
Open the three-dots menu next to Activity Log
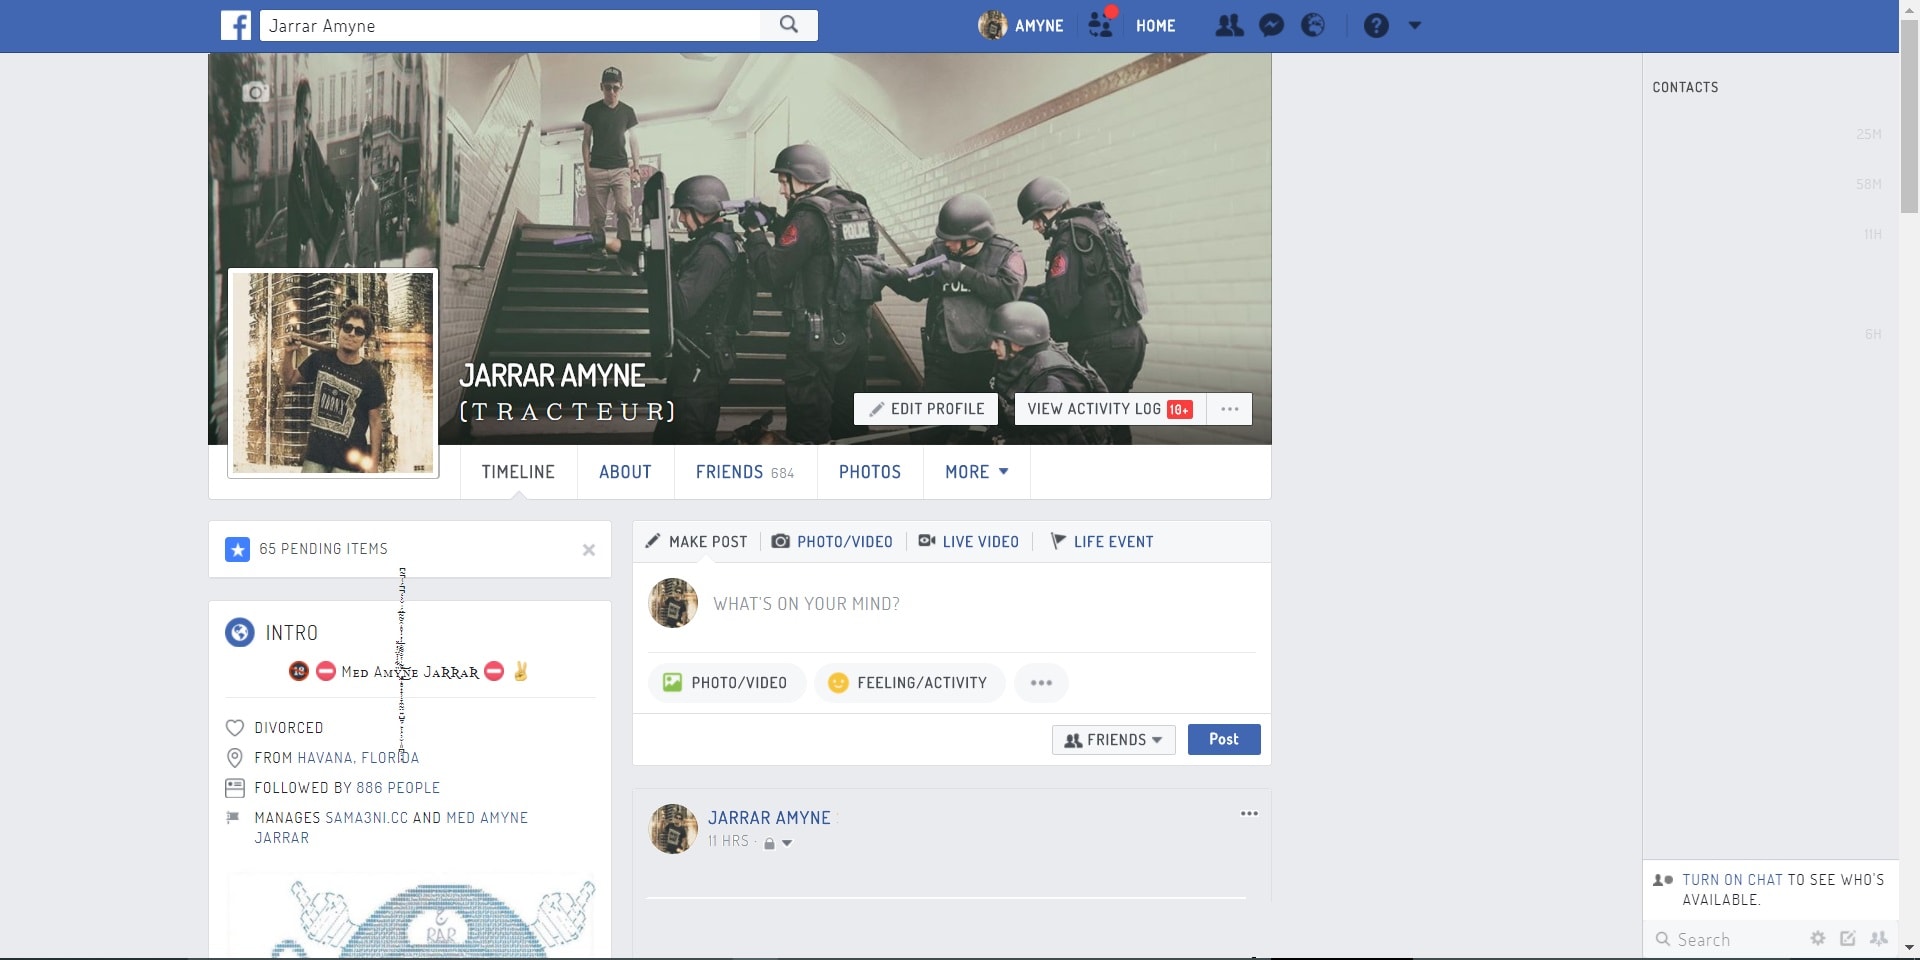point(1230,409)
